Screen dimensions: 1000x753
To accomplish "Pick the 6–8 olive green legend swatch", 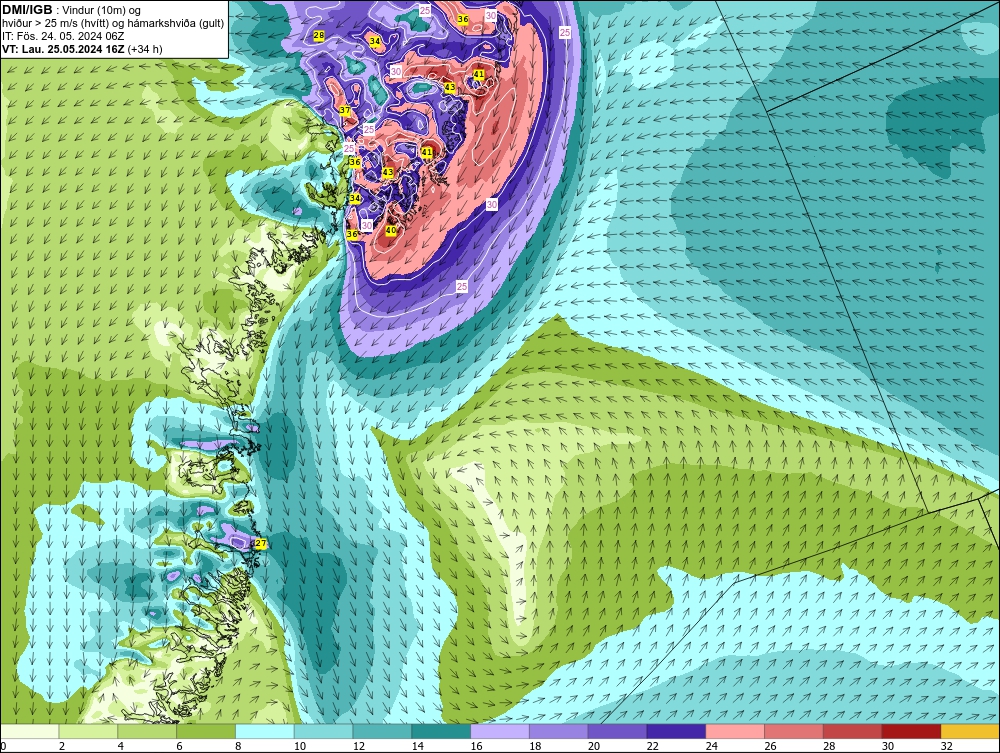I will [x=206, y=731].
